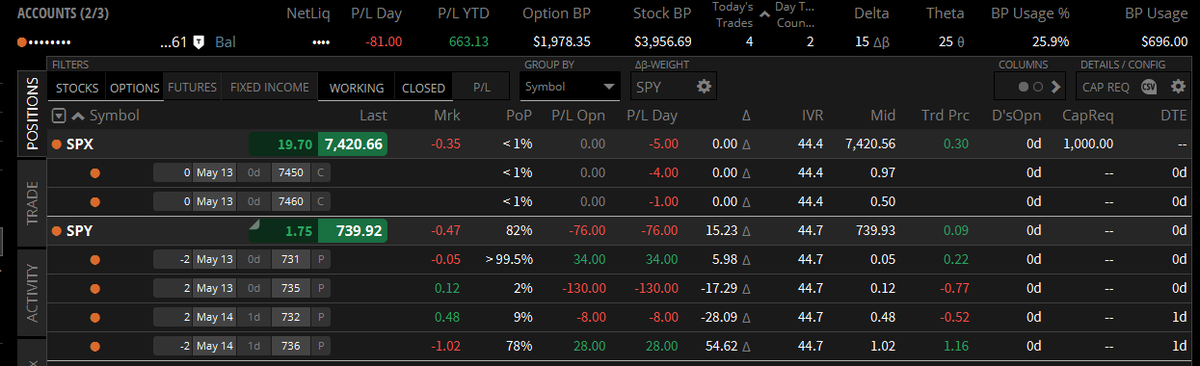Image resolution: width=1200 pixels, height=366 pixels.
Task: Sort by the PoP column header
Action: point(518,116)
